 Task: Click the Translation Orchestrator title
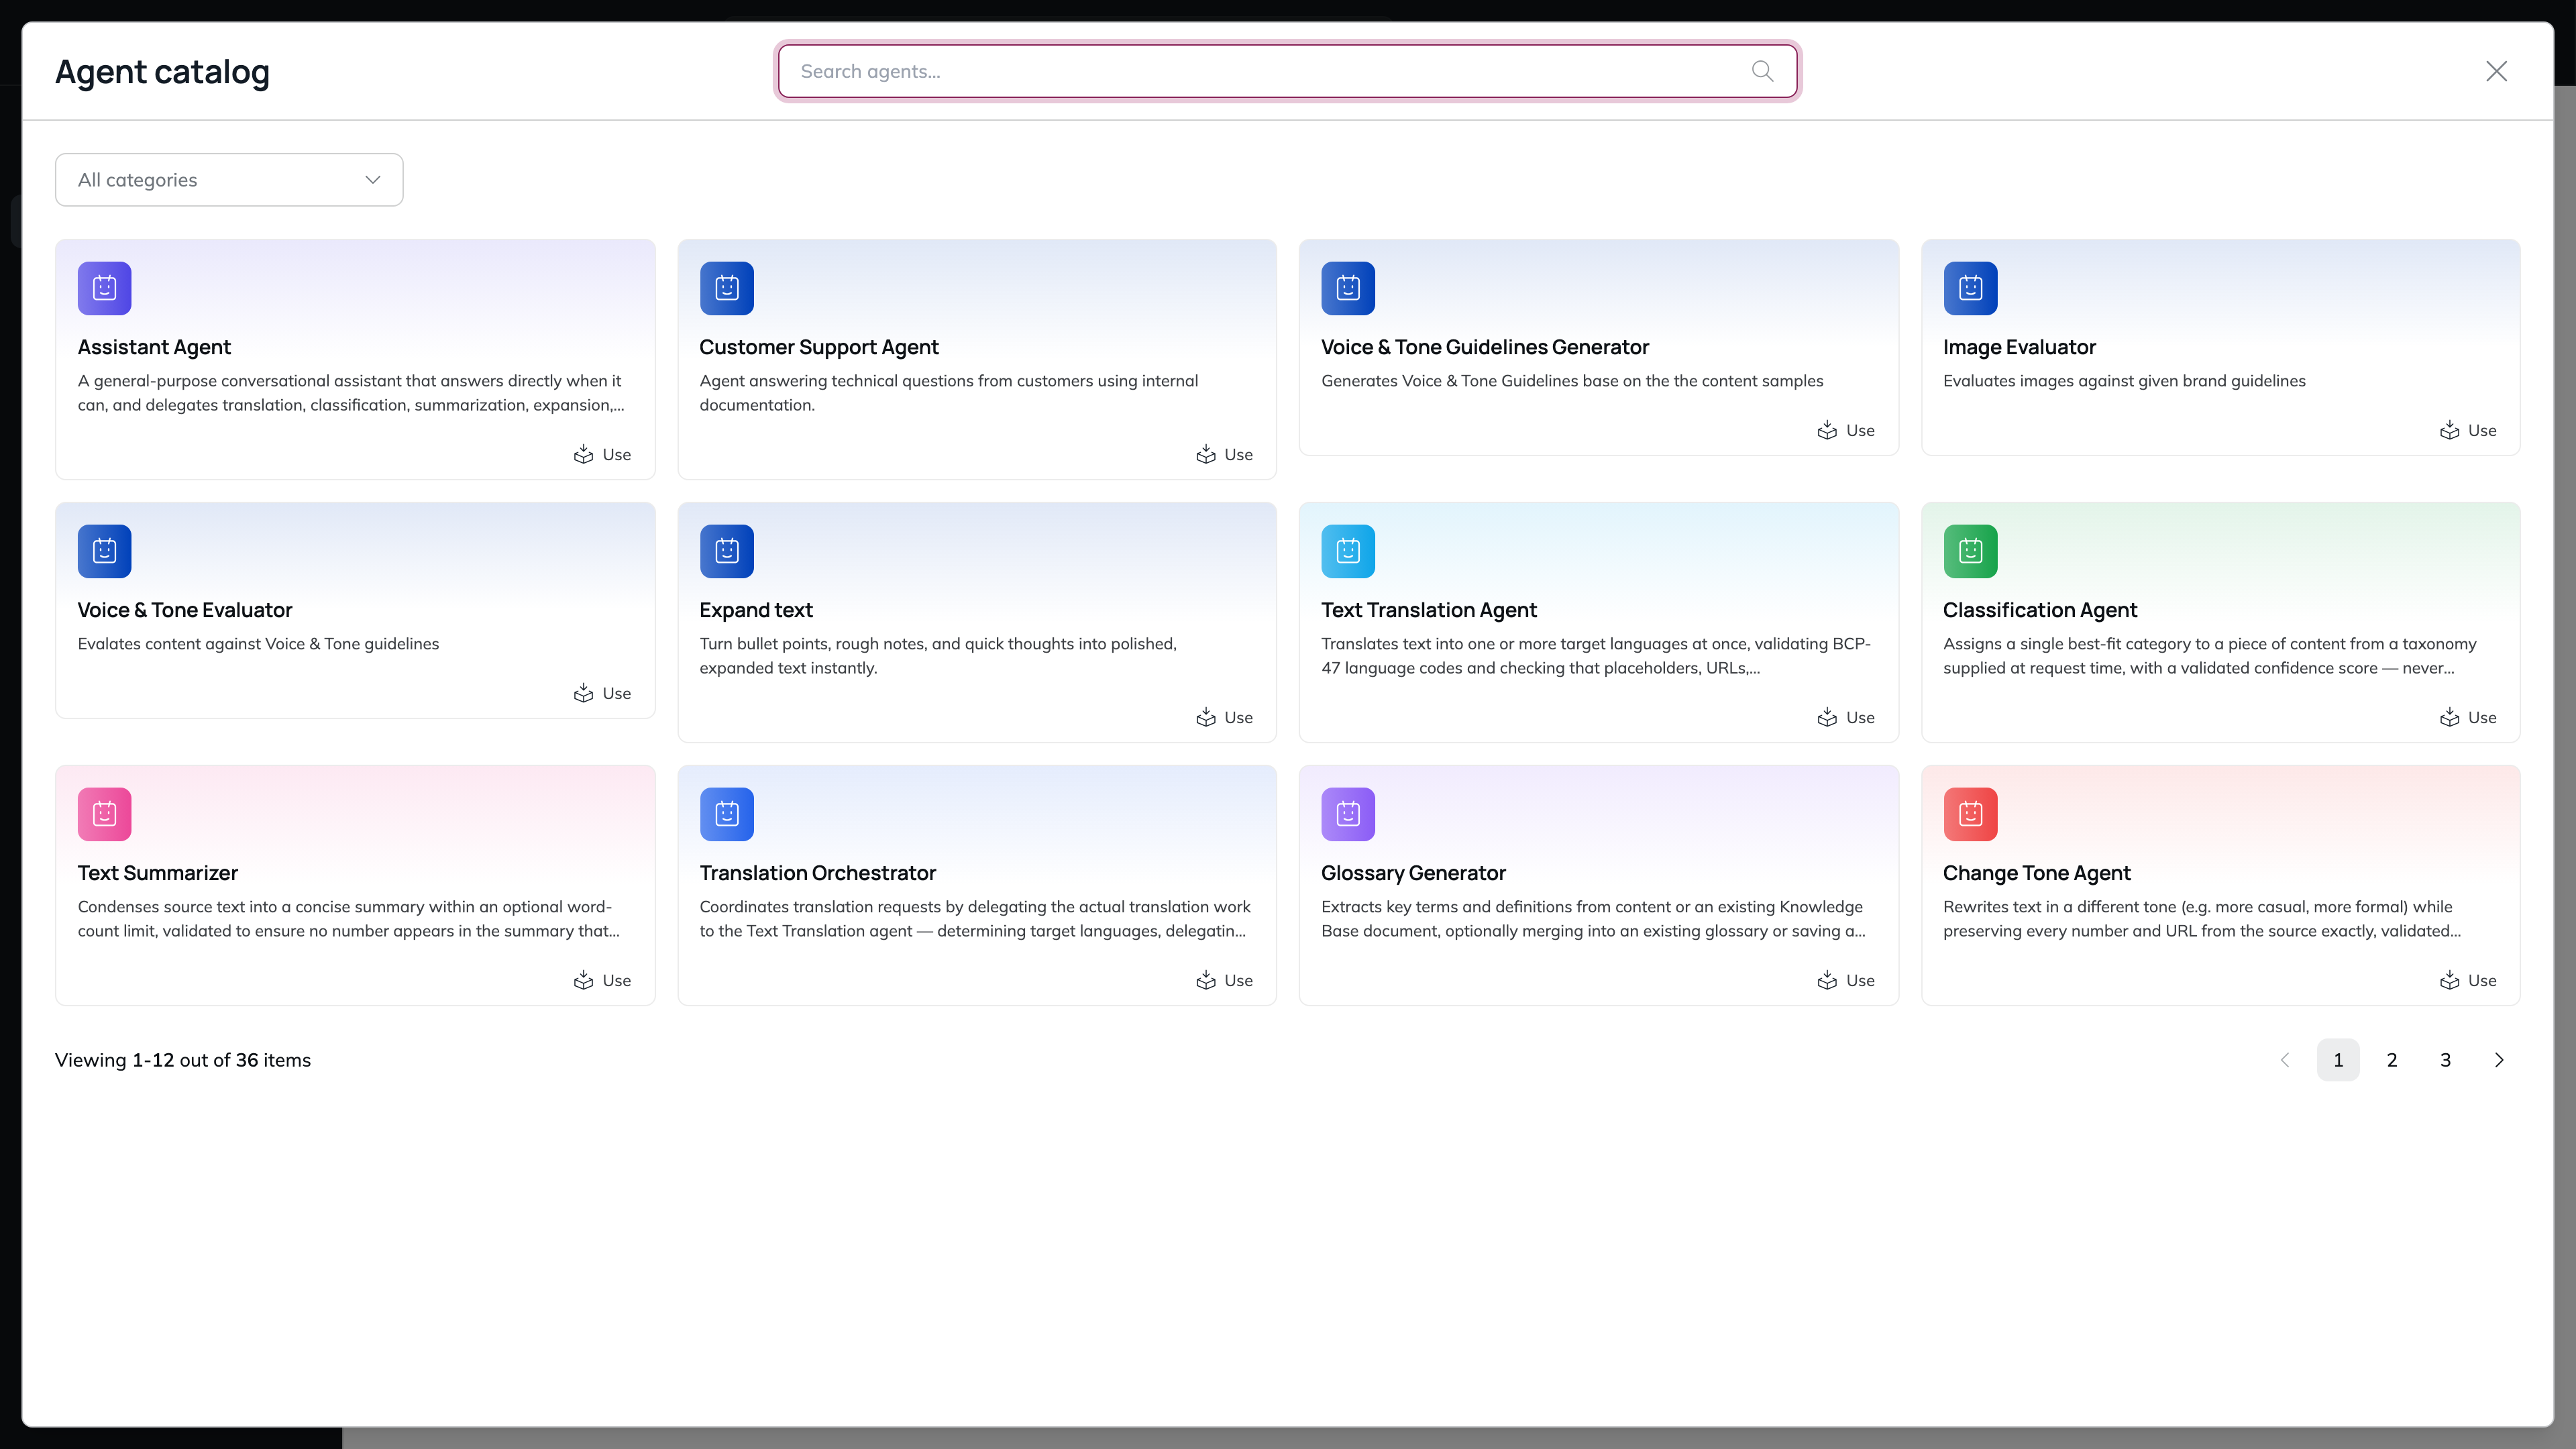click(x=818, y=873)
